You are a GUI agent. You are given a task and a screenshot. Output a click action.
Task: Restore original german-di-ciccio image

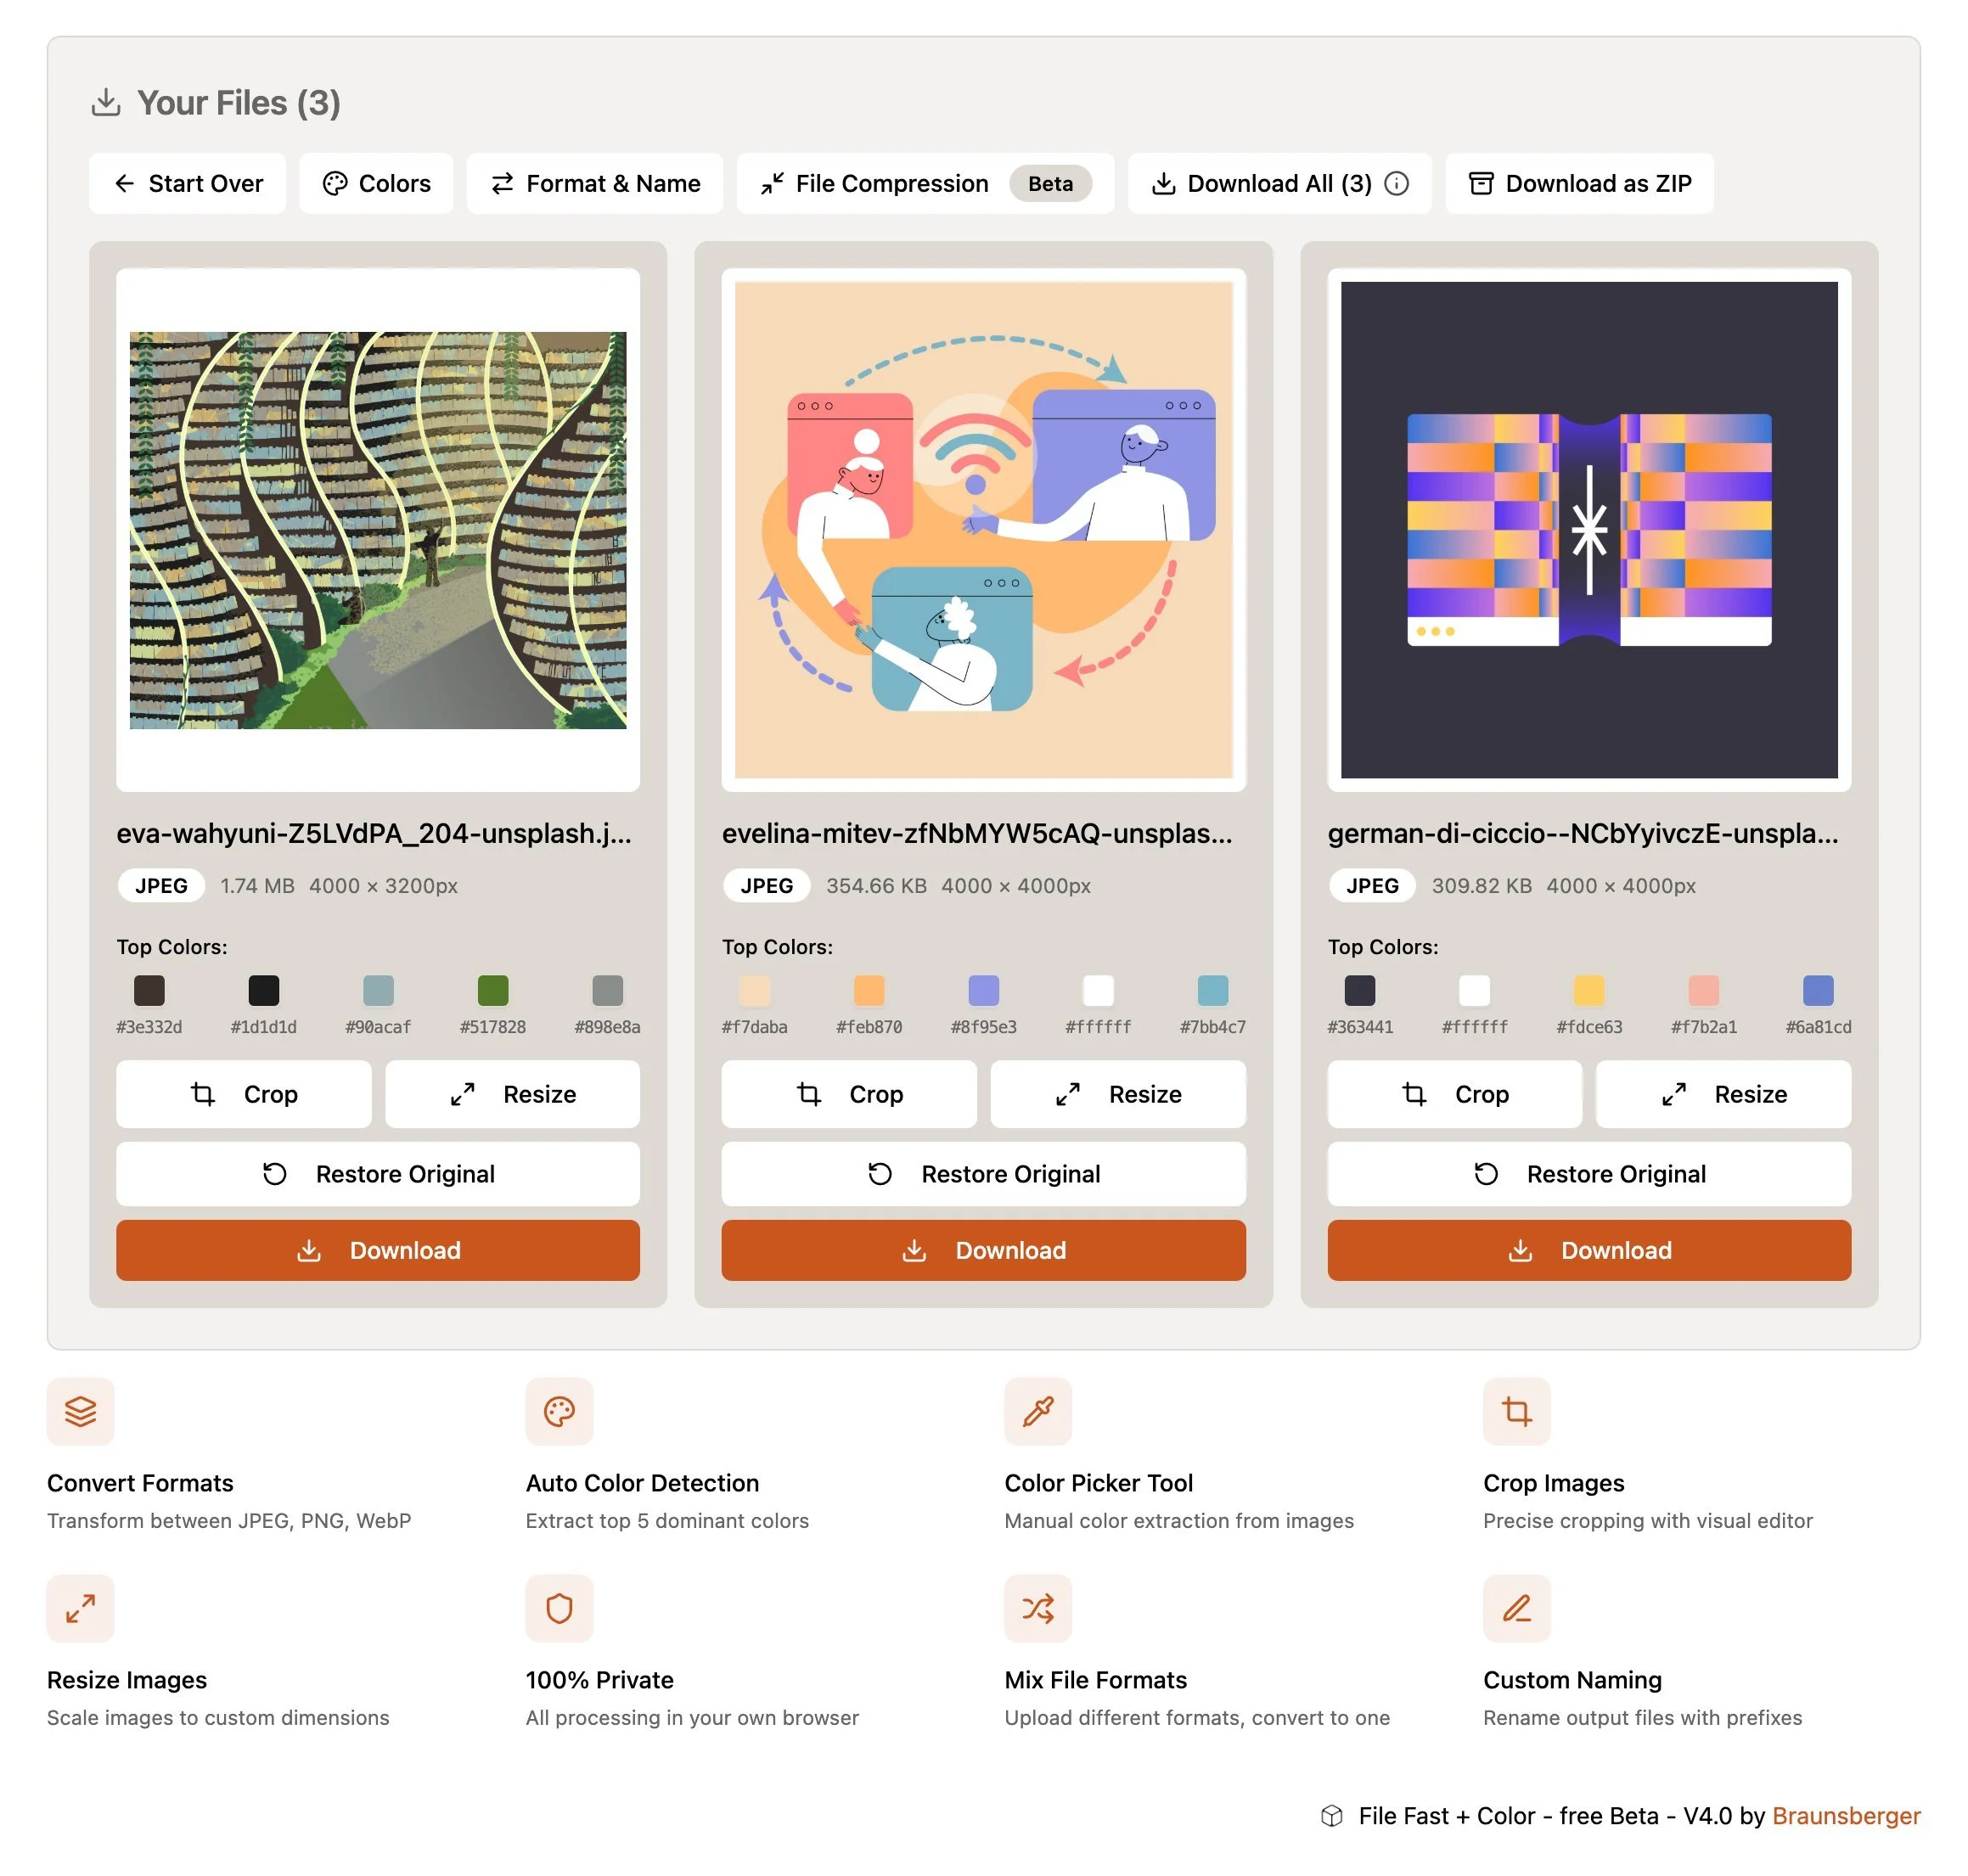click(x=1588, y=1174)
